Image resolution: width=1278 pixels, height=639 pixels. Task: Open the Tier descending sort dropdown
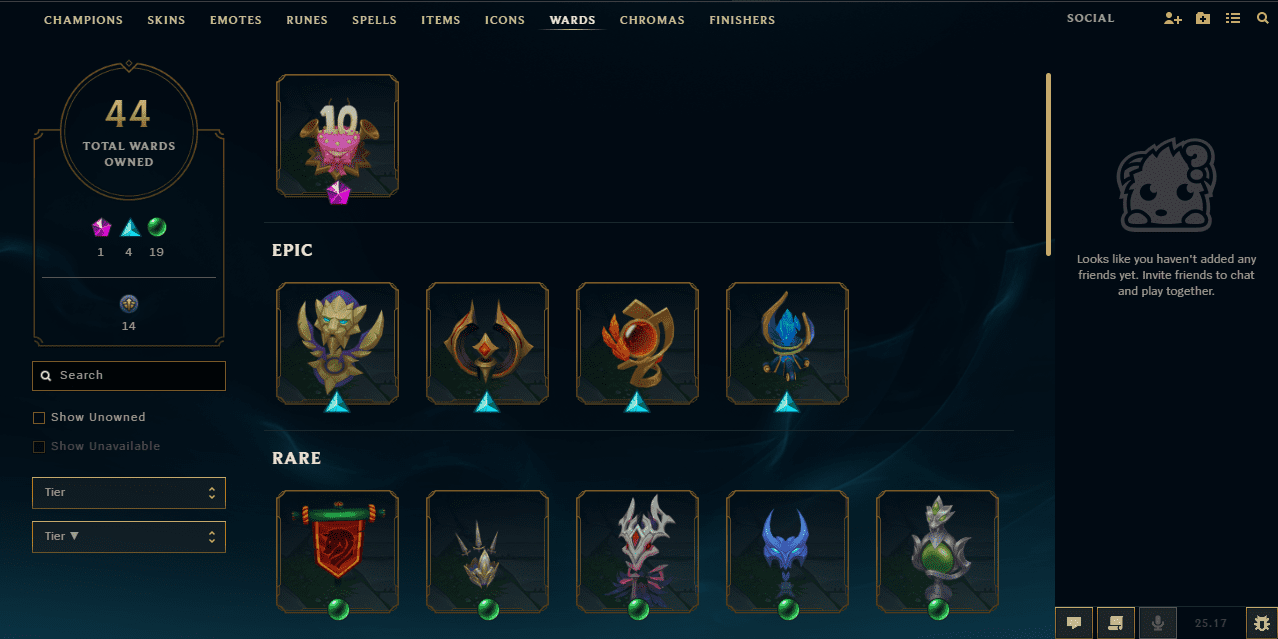pyautogui.click(x=129, y=537)
